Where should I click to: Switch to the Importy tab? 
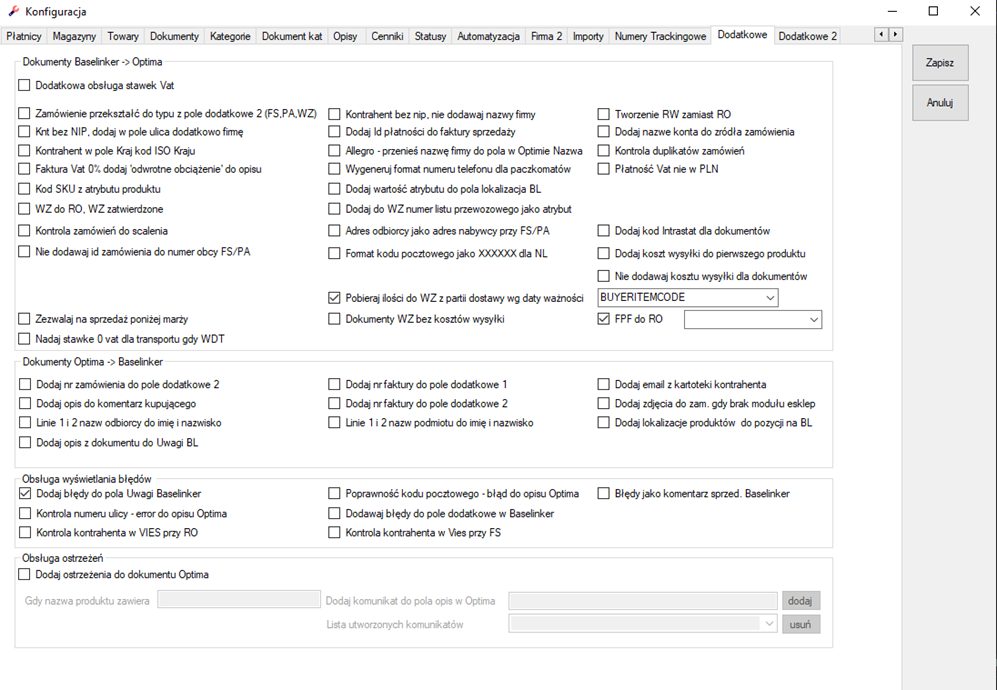pyautogui.click(x=588, y=36)
